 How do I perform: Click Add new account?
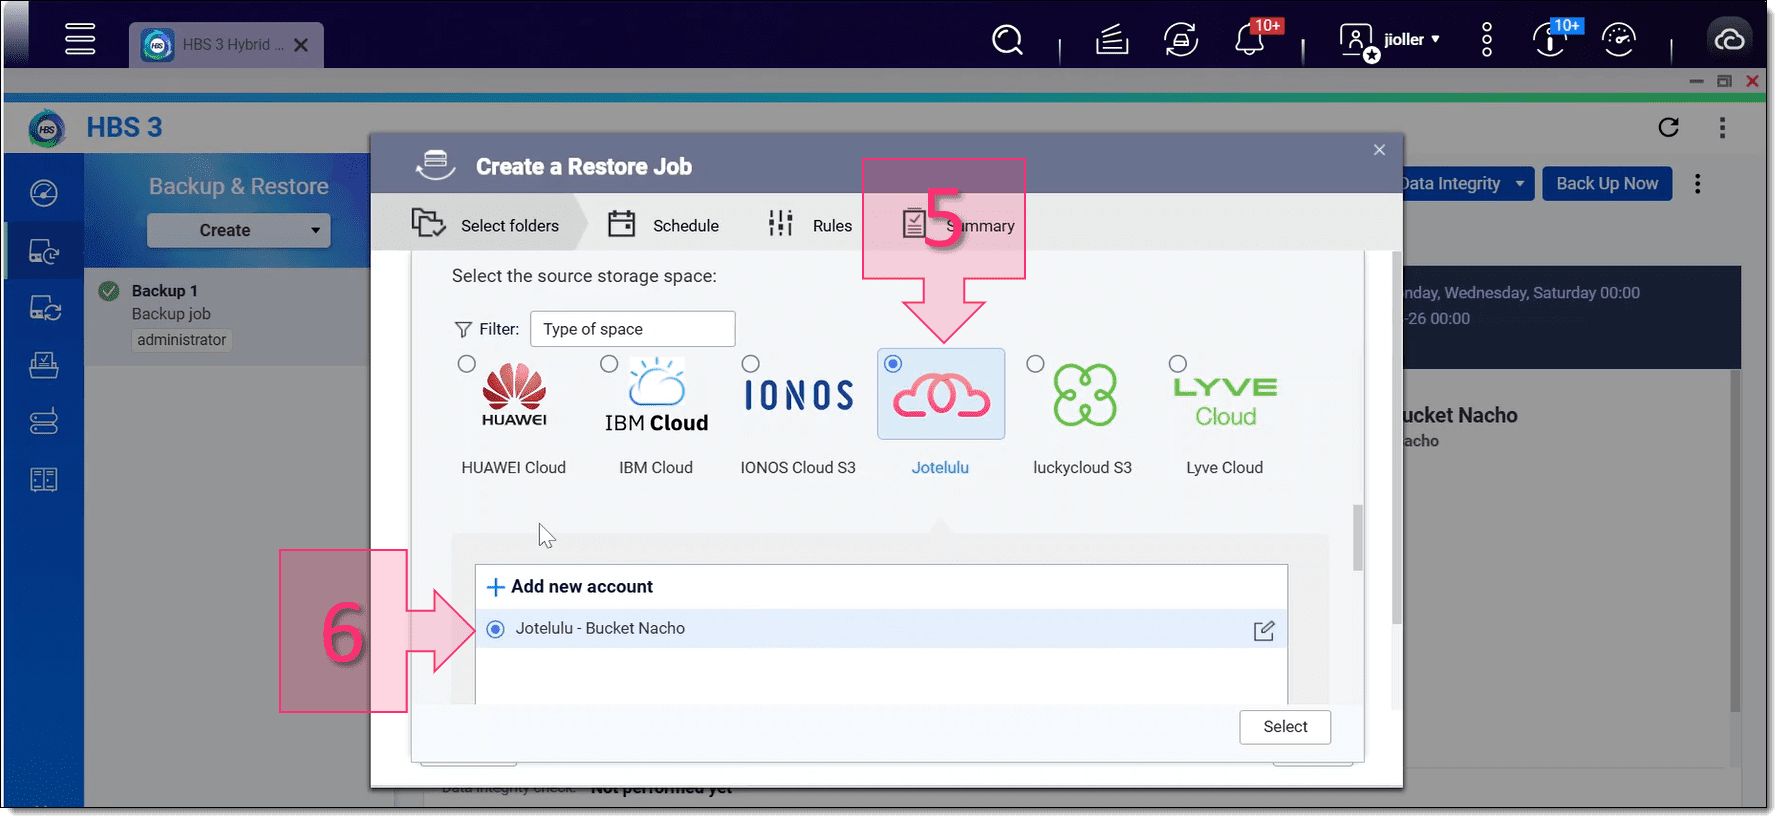569,587
